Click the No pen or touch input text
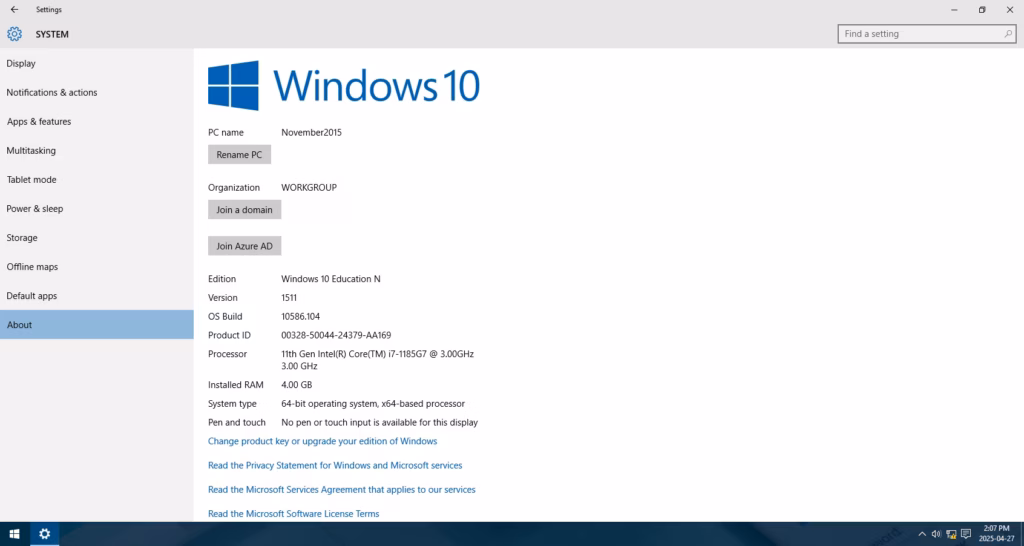This screenshot has width=1024, height=546. 379,423
